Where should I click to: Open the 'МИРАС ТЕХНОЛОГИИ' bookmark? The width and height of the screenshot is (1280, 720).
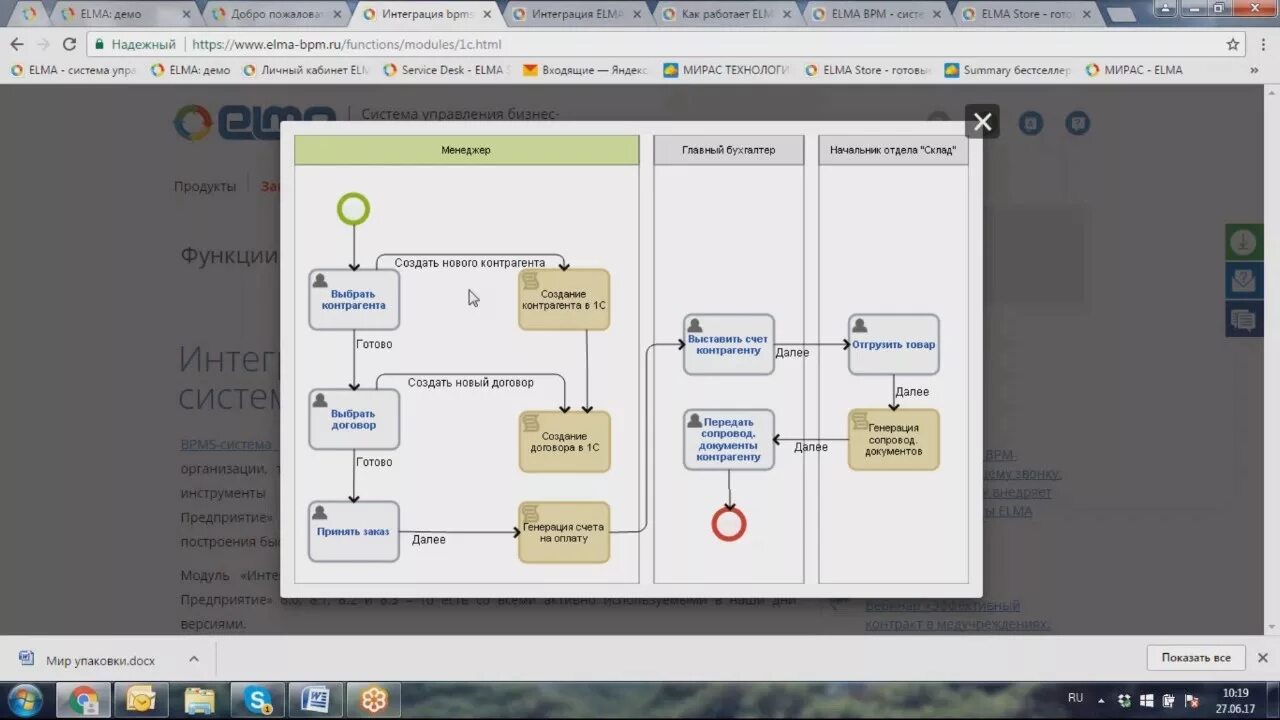coord(726,70)
